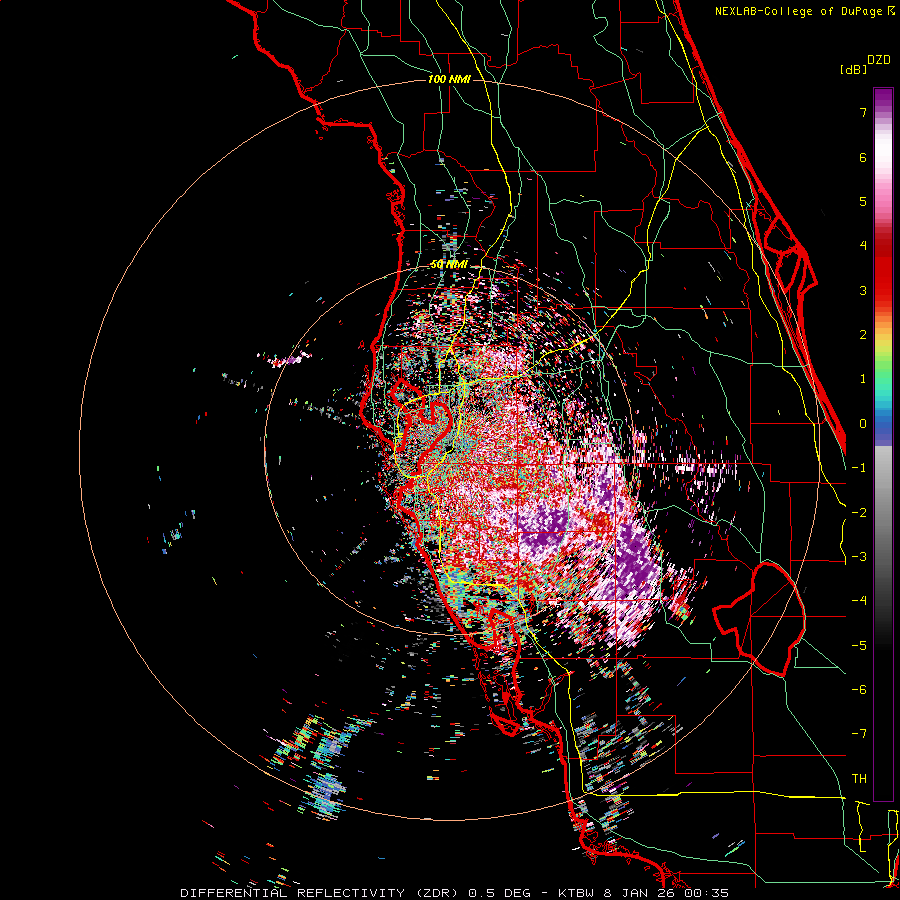Click the 5 value on the color scale
Screen dimensions: 900x900
coord(863,201)
